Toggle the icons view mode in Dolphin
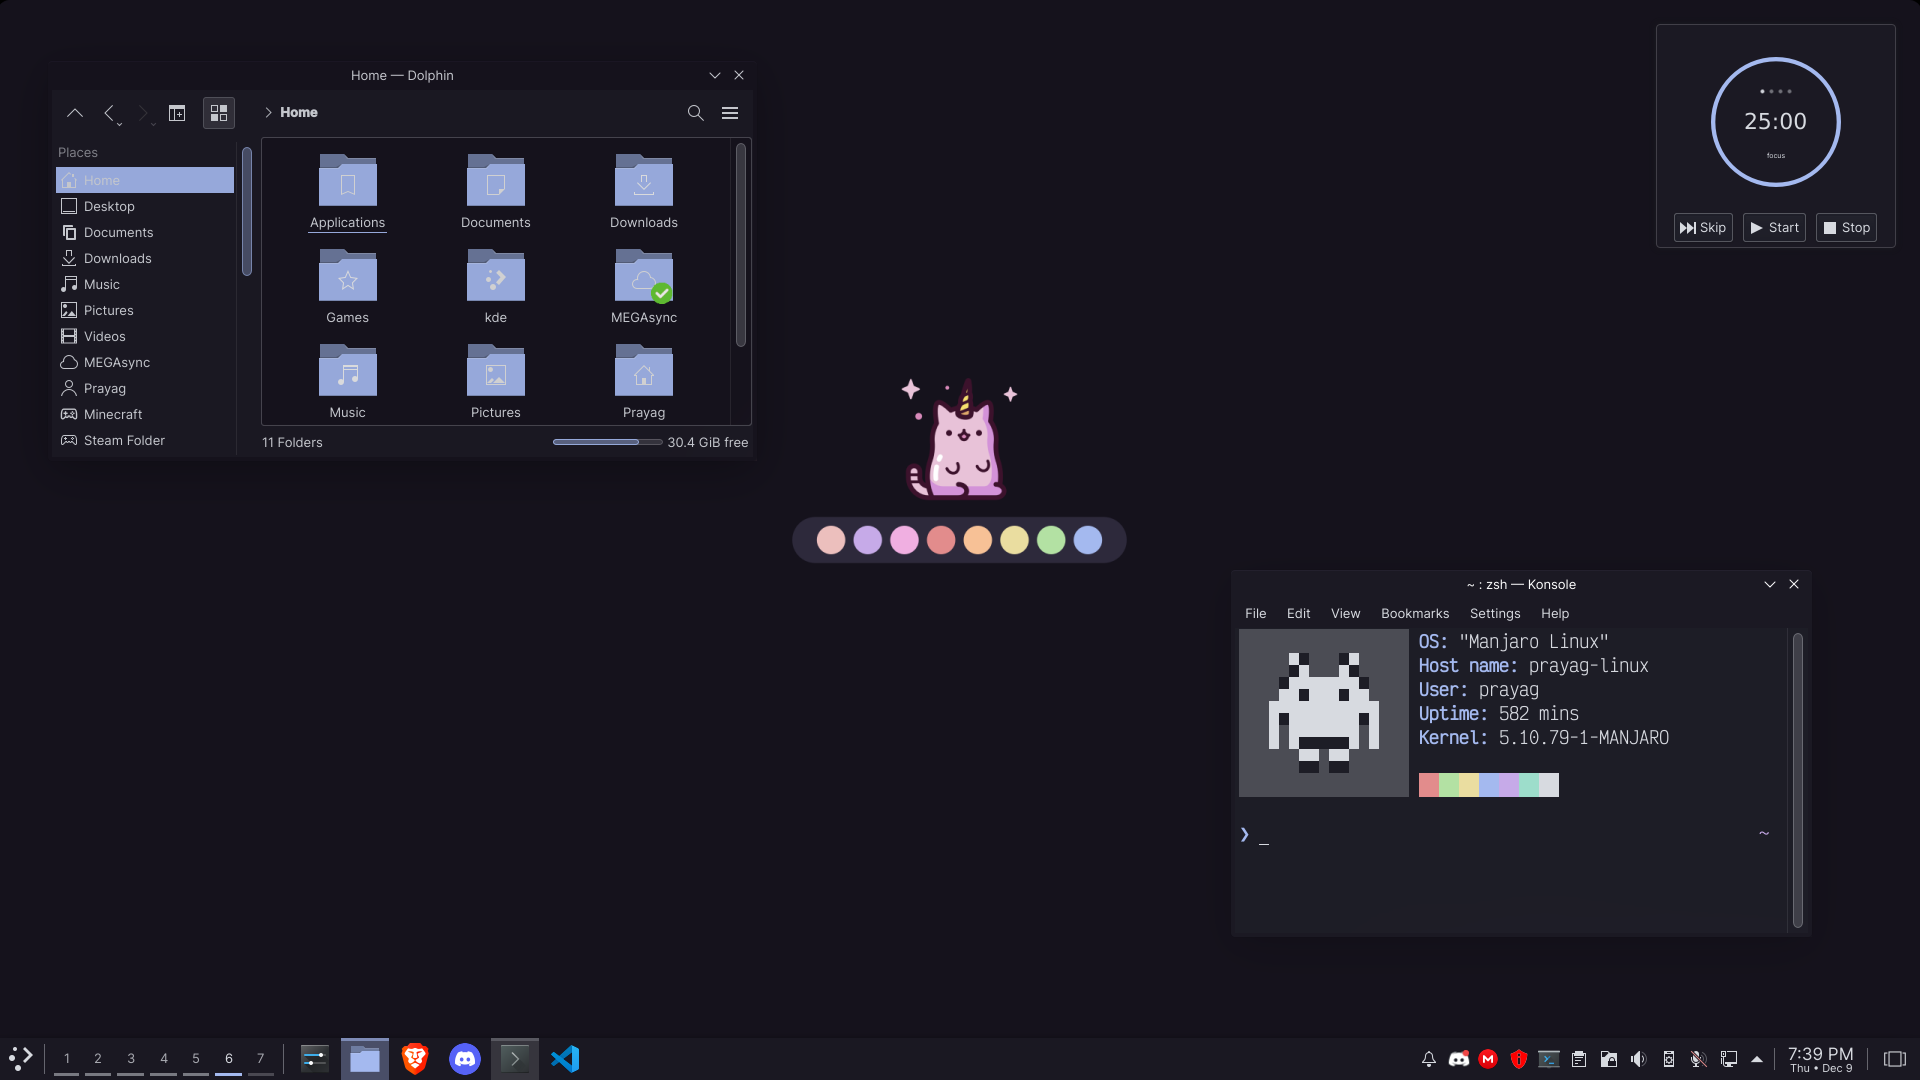 (x=218, y=113)
